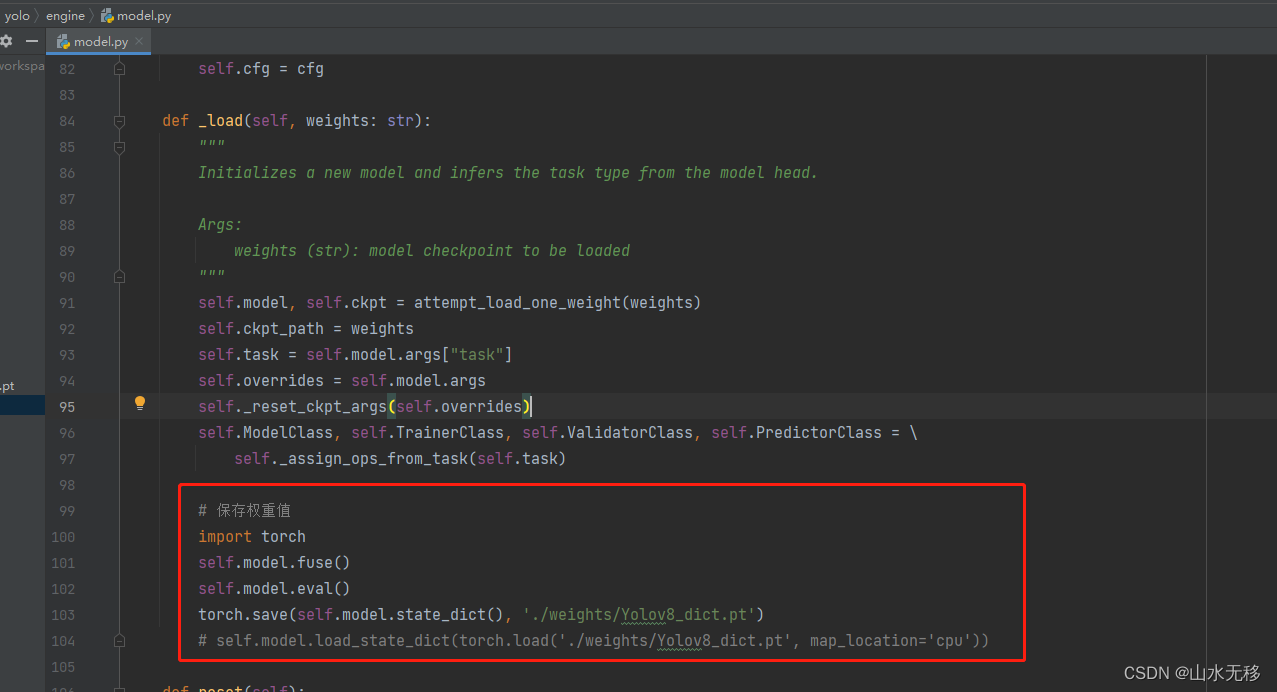Image resolution: width=1277 pixels, height=692 pixels.
Task: Click line number 99 in the gutter
Action: point(66,511)
